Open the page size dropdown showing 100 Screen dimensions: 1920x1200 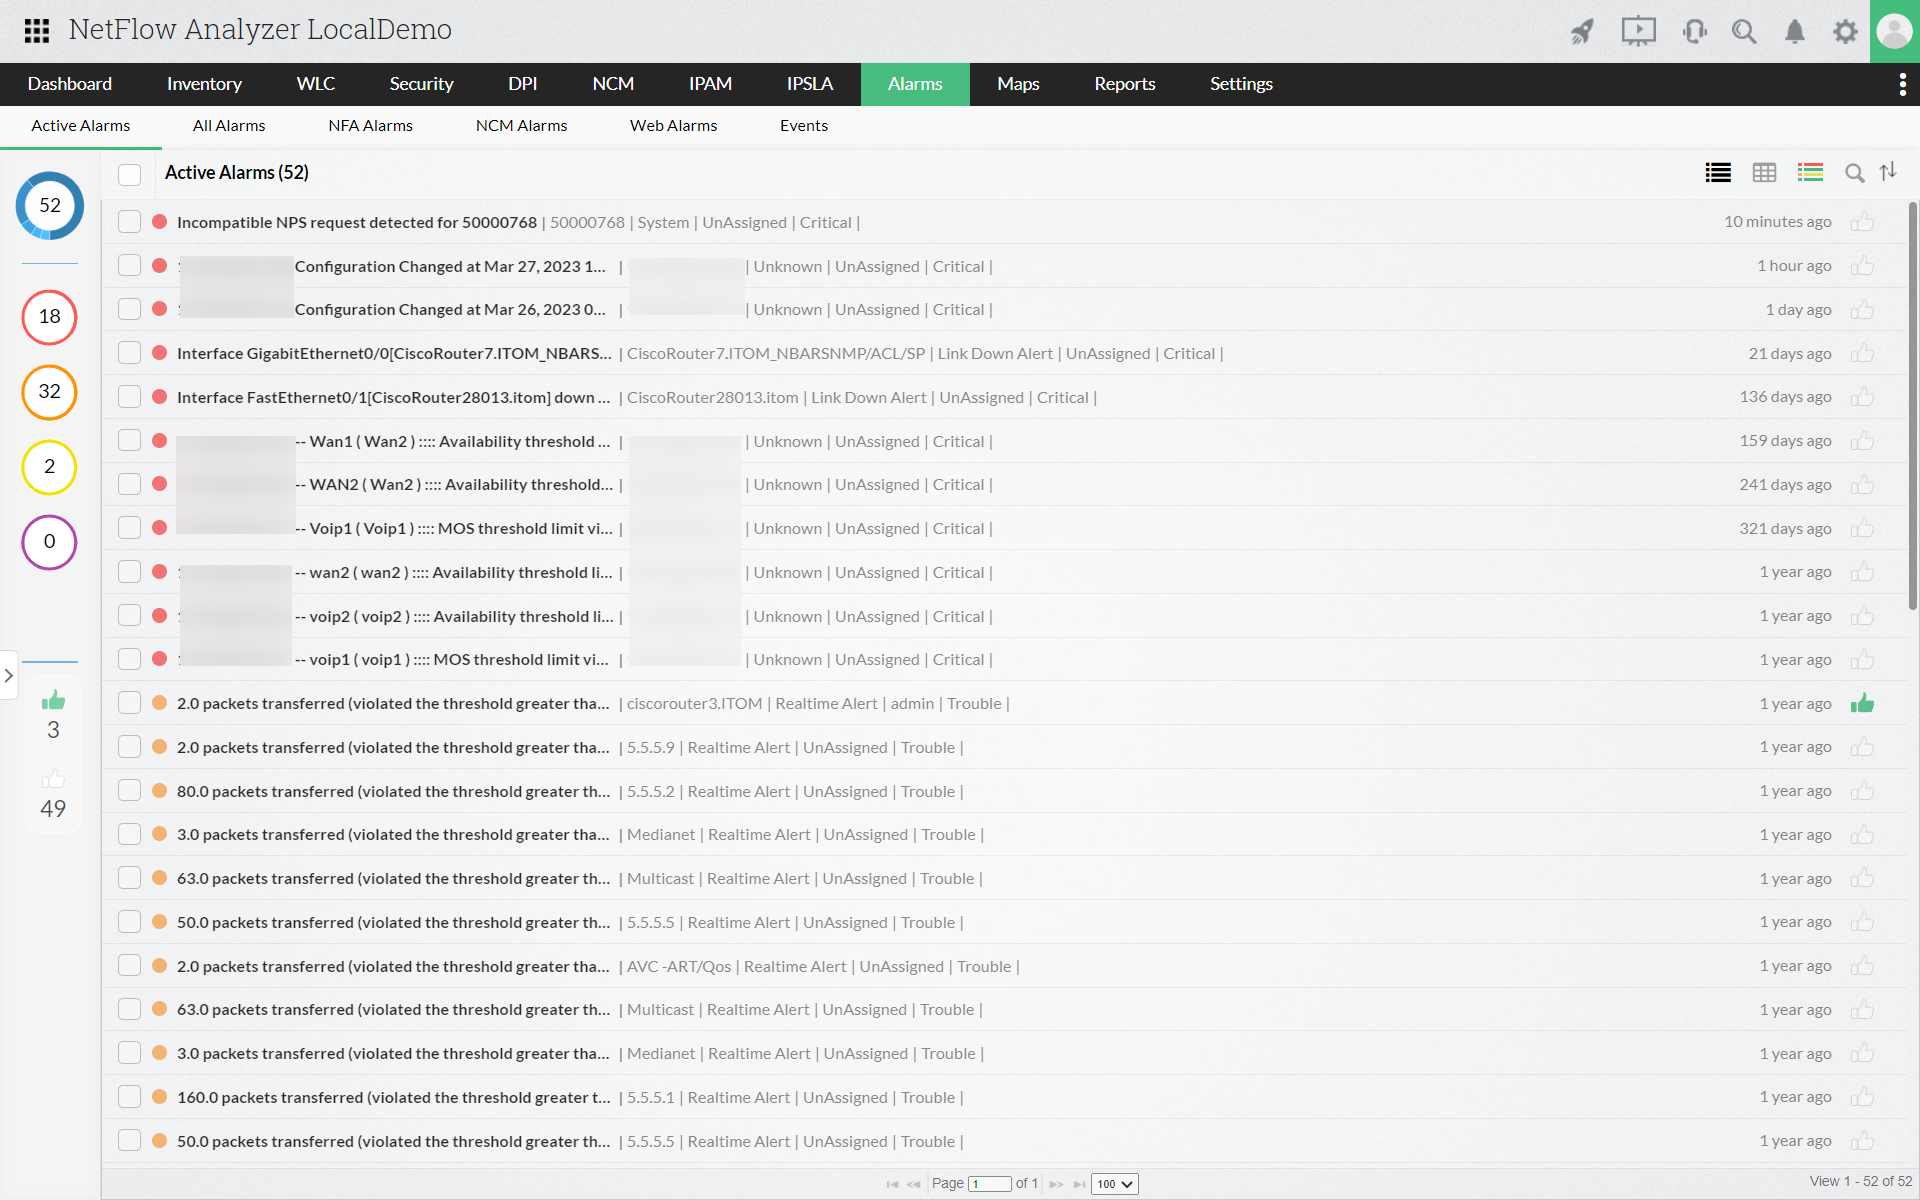coord(1116,1183)
